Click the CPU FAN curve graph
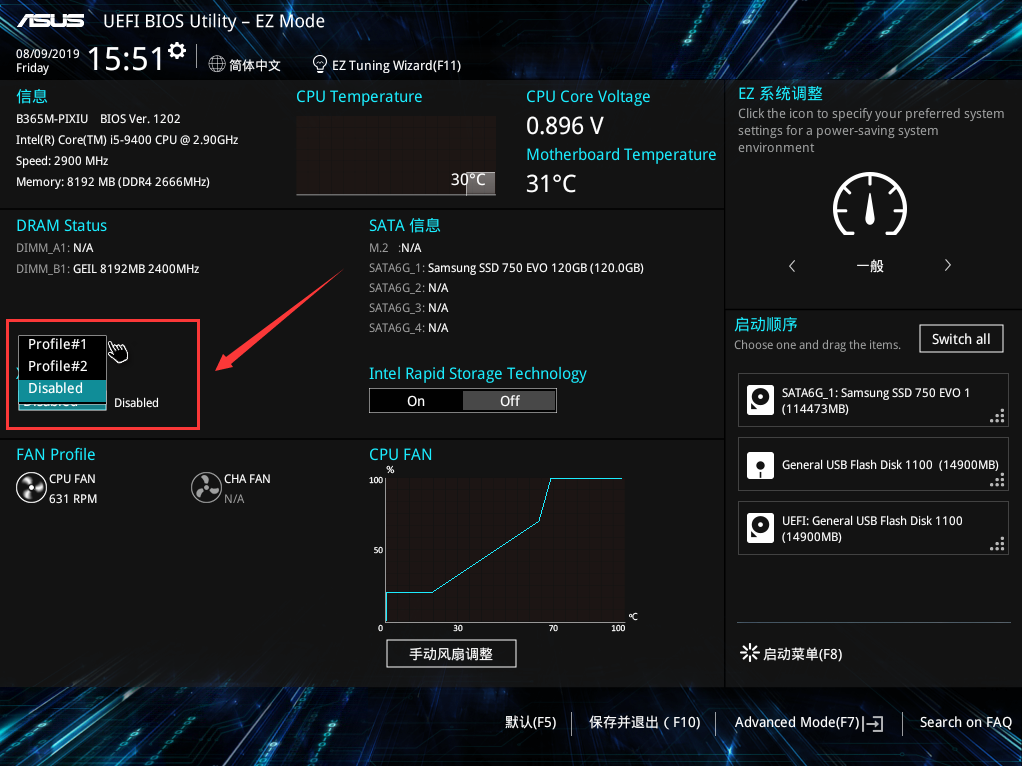The height and width of the screenshot is (766, 1022). pos(504,549)
